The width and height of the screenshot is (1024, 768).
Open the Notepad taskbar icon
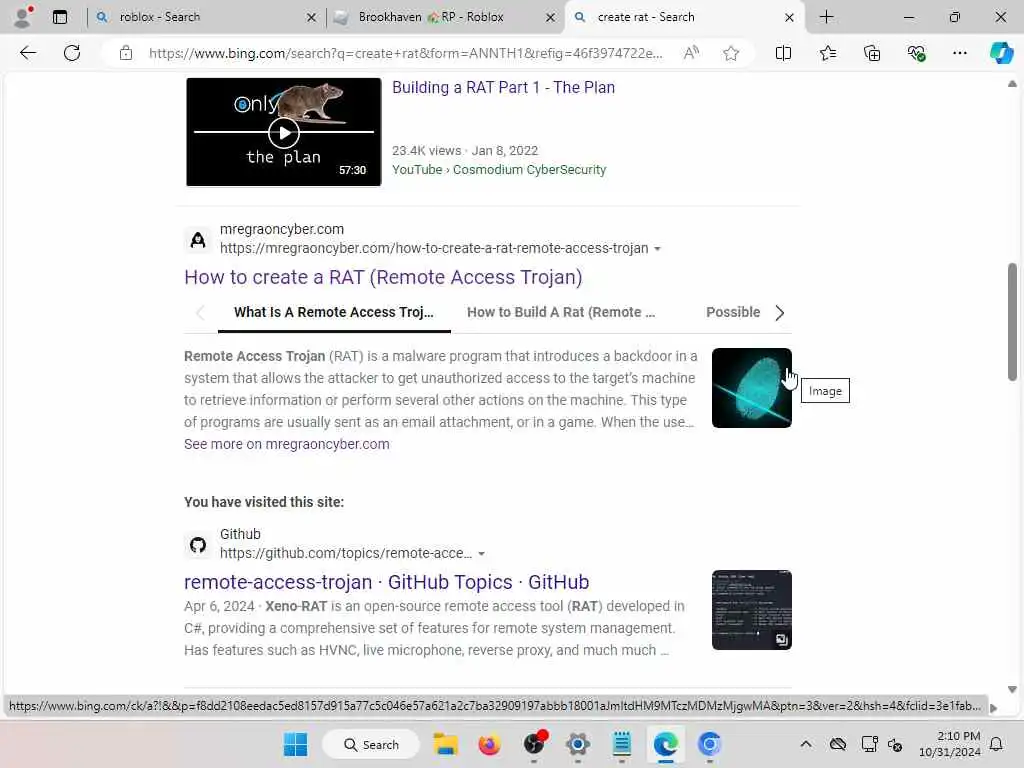[x=621, y=744]
